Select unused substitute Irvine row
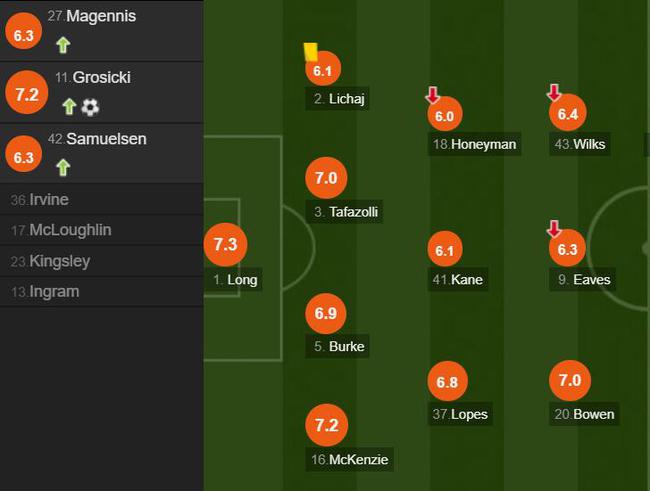Viewport: 650px width, 491px height. [x=102, y=199]
